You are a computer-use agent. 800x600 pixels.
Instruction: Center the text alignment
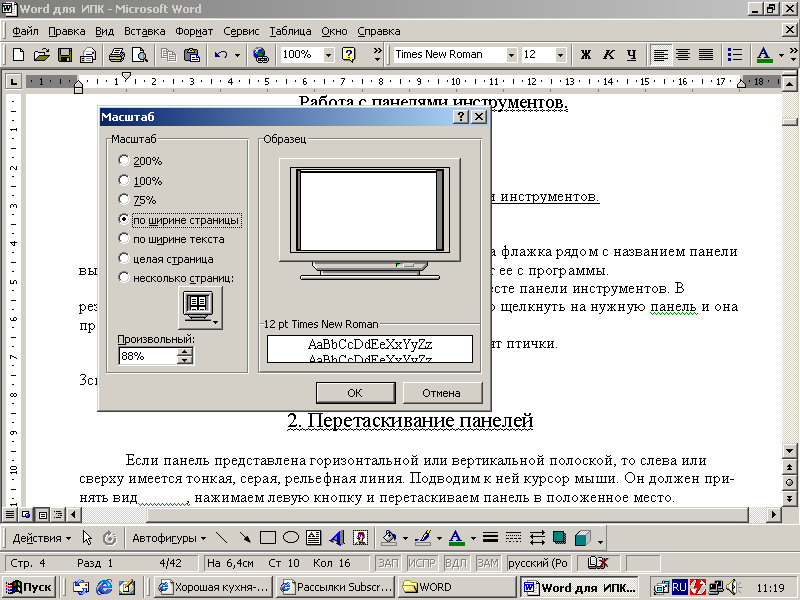683,55
